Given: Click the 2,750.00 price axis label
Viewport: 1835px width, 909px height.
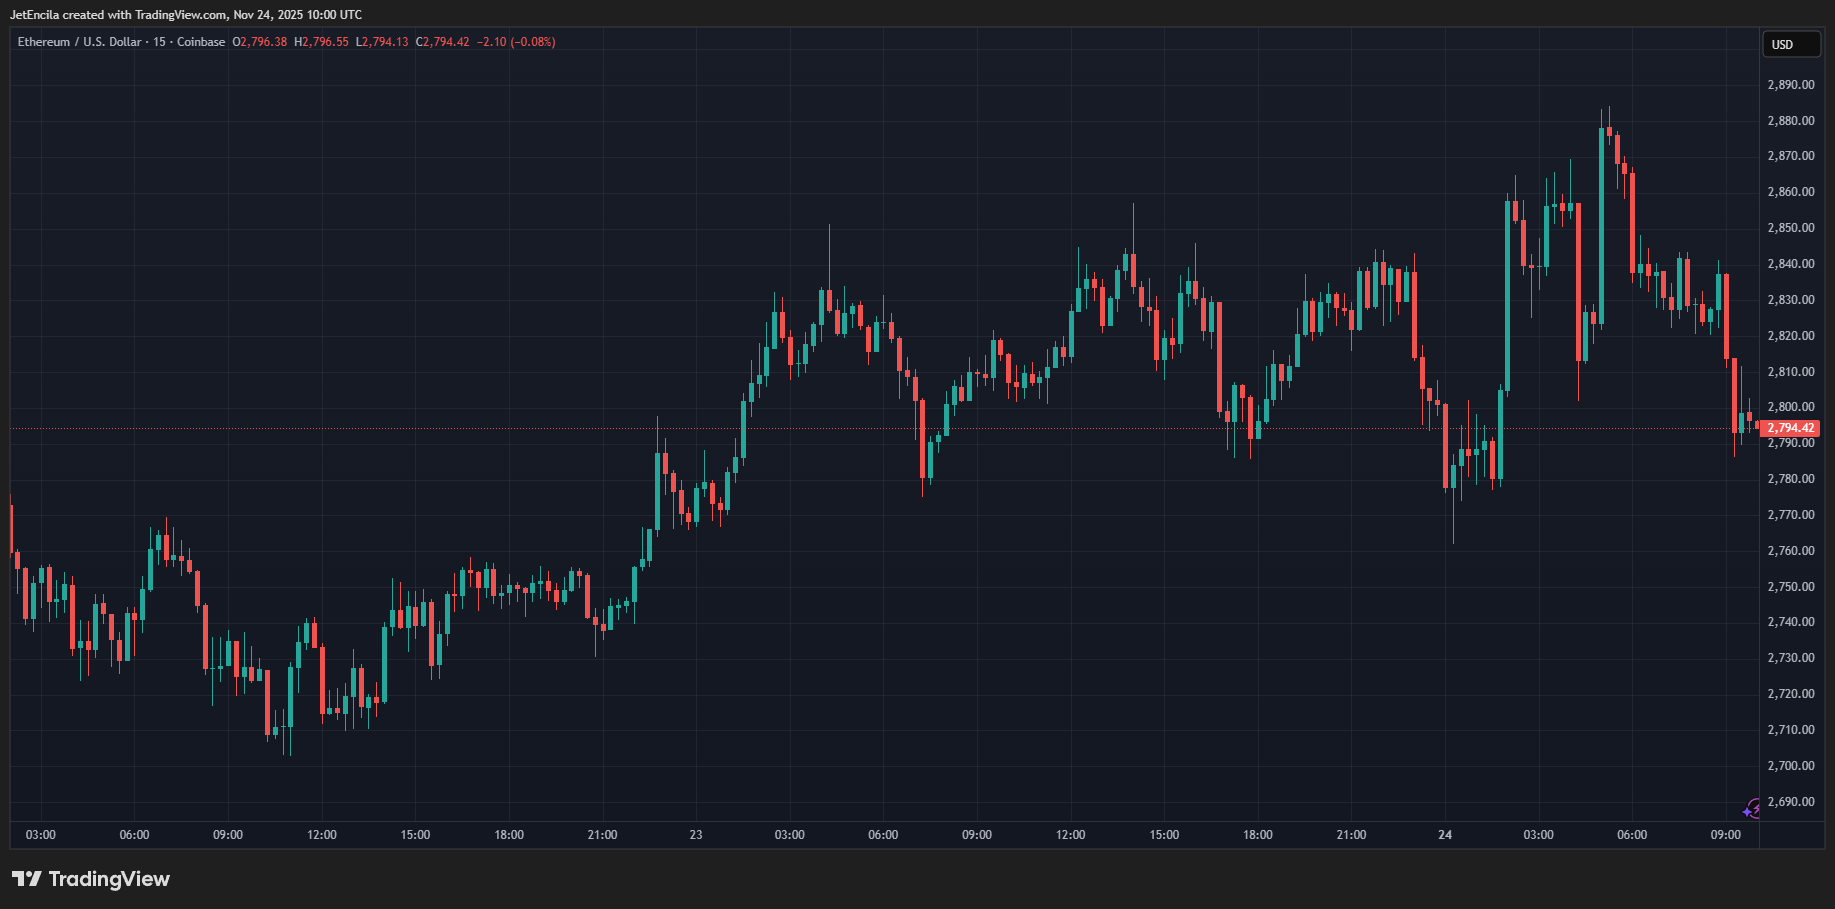Looking at the screenshot, I should coord(1791,587).
